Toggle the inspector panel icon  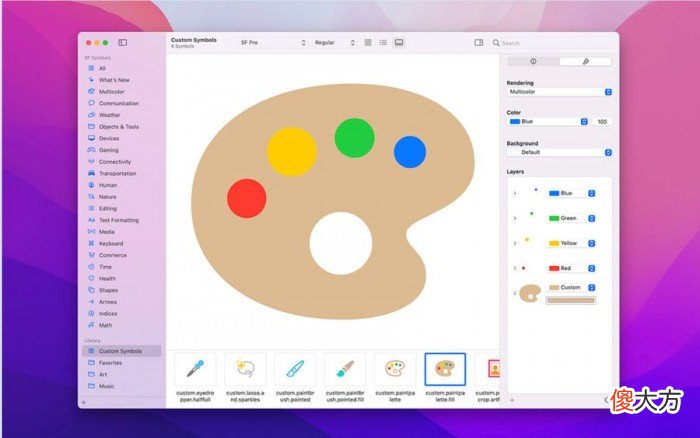pyautogui.click(x=479, y=42)
